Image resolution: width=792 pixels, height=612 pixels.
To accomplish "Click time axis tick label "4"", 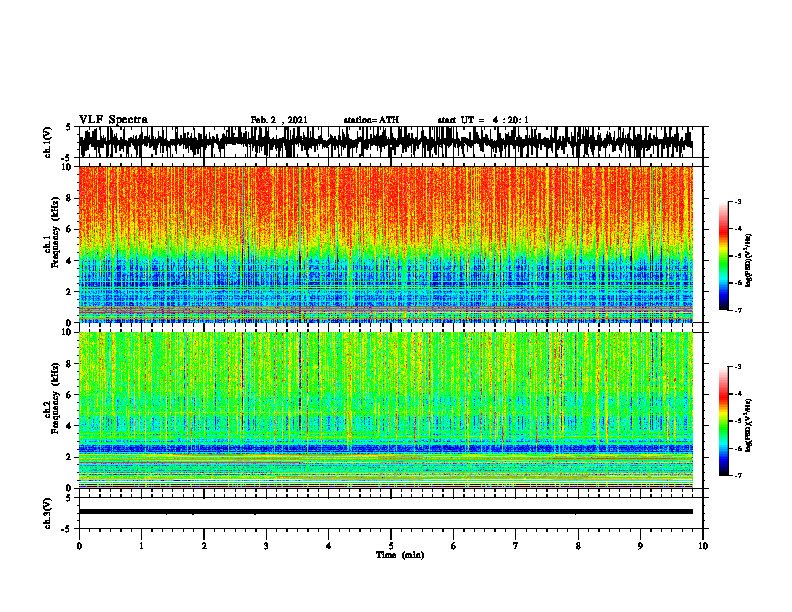I will coord(329,546).
